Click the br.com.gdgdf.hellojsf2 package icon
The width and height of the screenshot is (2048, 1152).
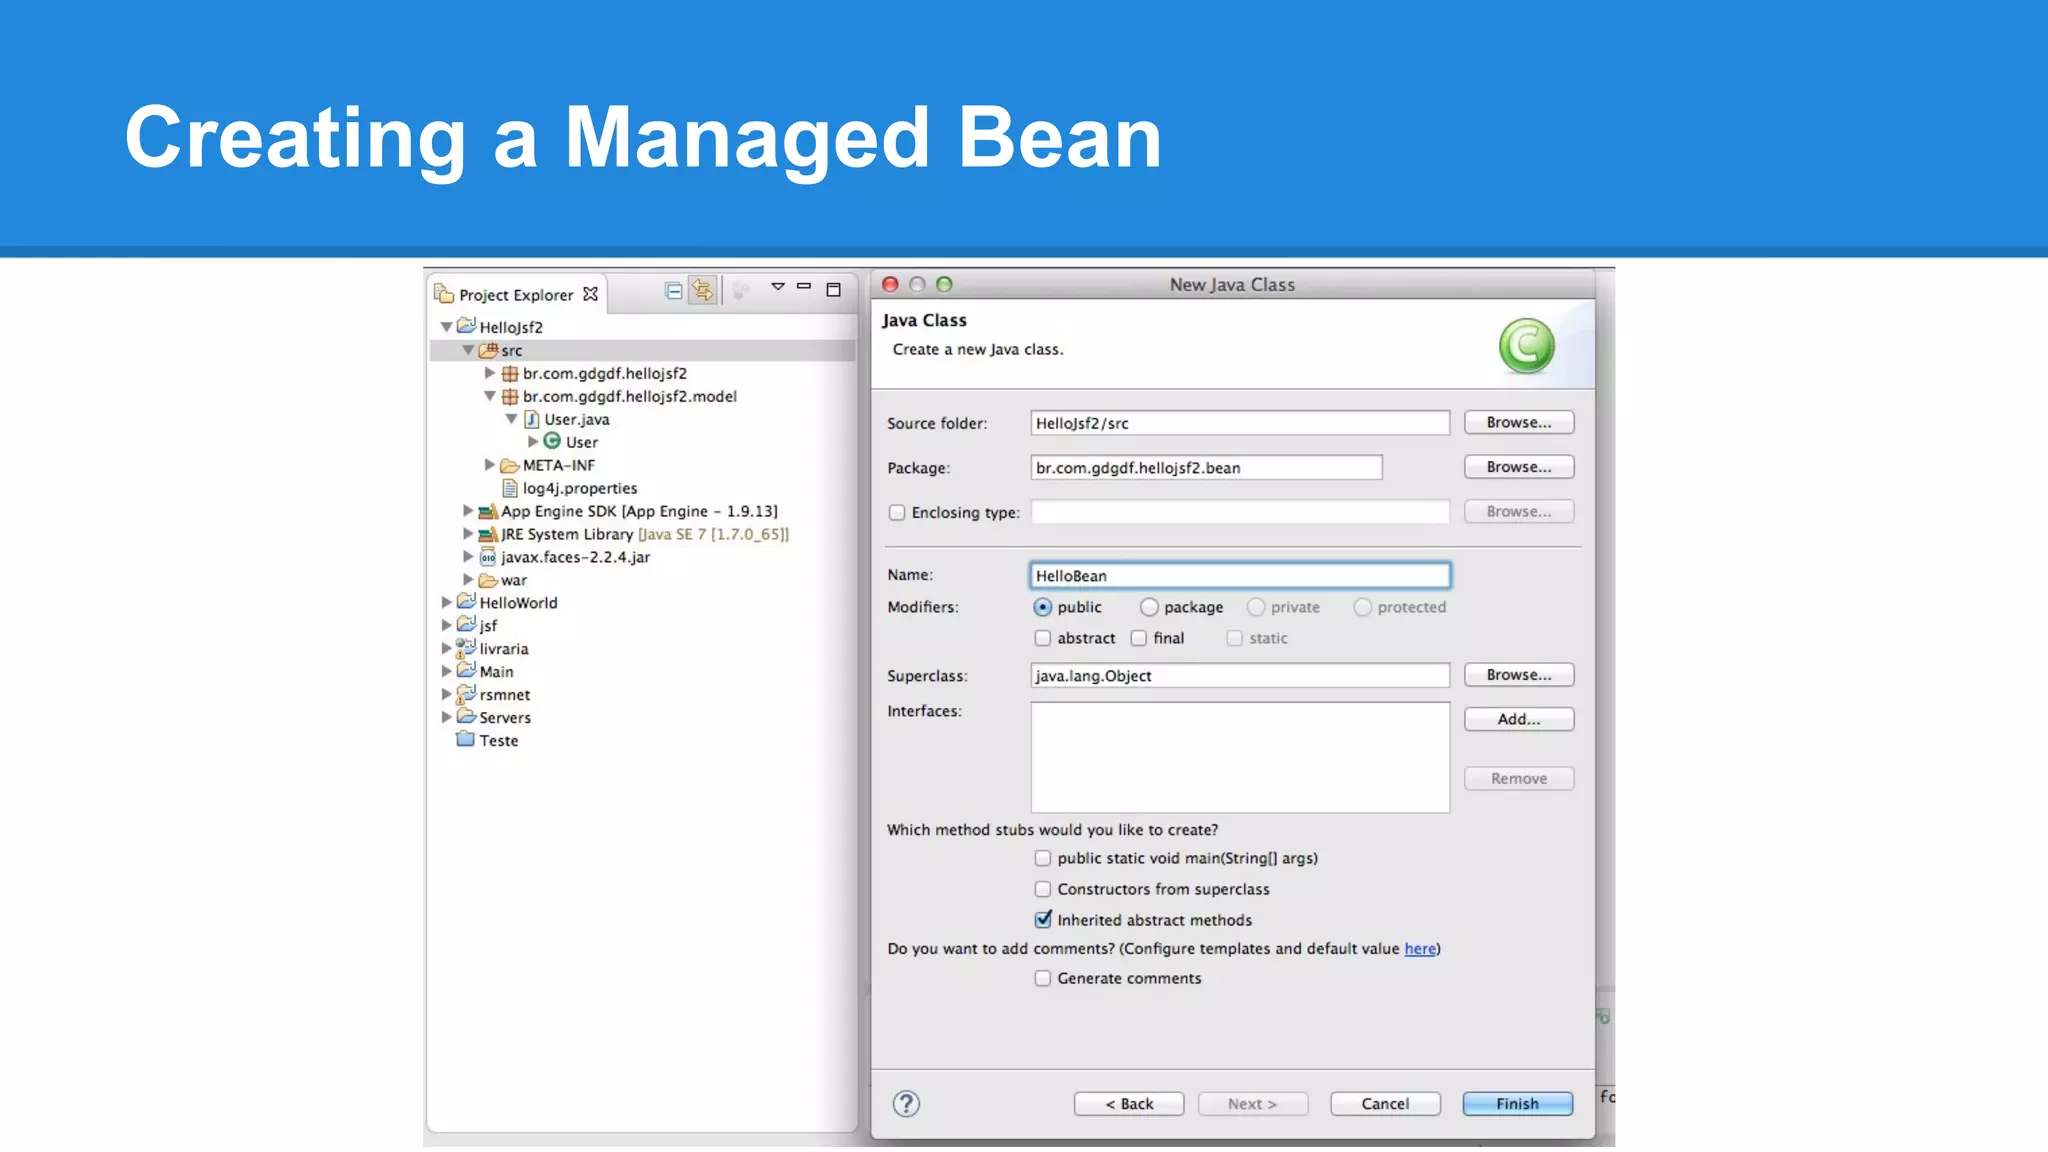point(510,373)
